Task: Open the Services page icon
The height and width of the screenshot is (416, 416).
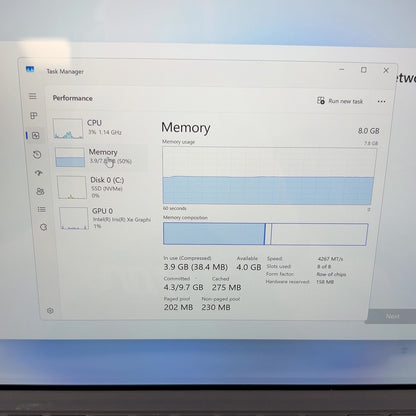Action: point(43,227)
